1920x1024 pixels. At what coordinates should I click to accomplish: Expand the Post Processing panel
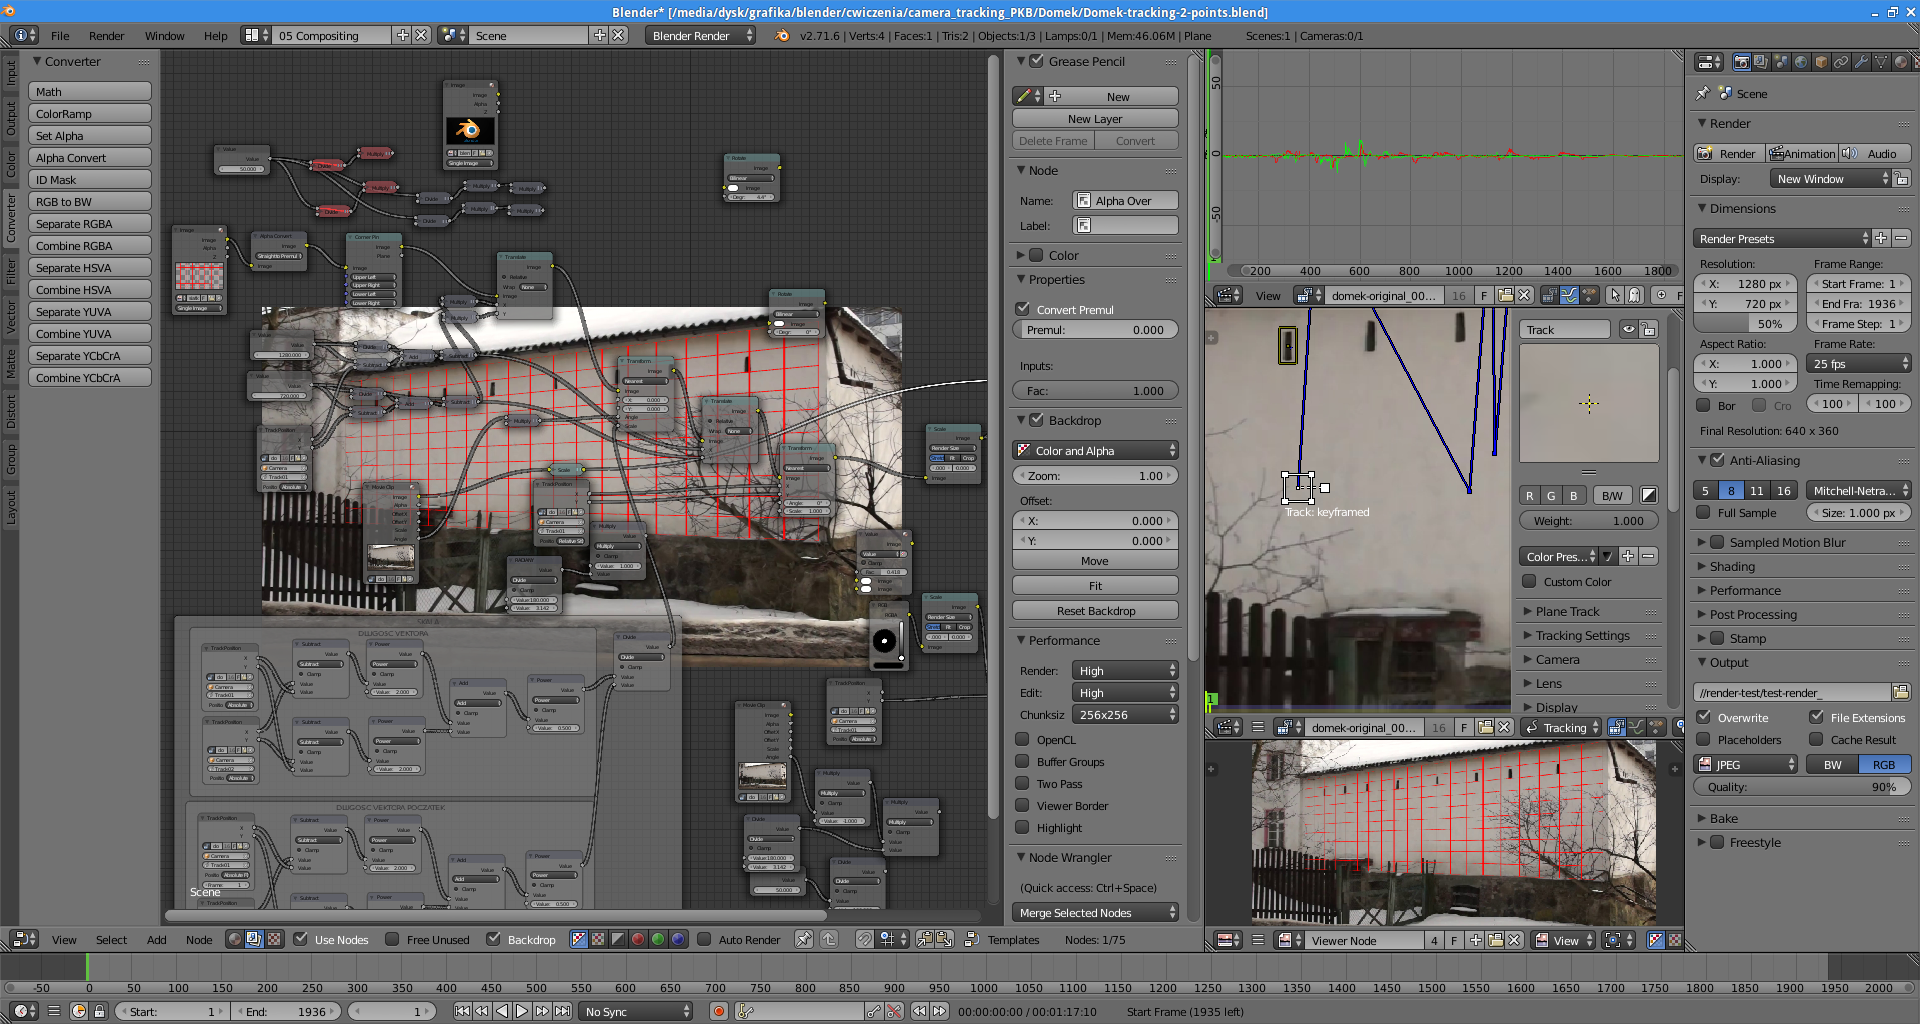pyautogui.click(x=1752, y=614)
